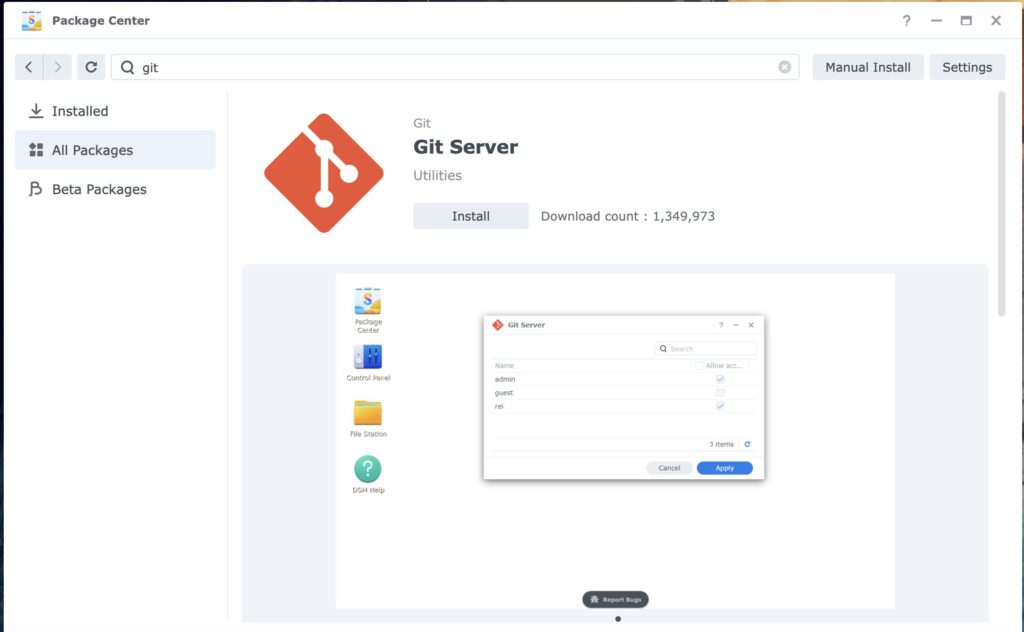Screen dimensions: 1024x632
Task: Click the Download count 1,349,973 text
Action: coord(628,216)
